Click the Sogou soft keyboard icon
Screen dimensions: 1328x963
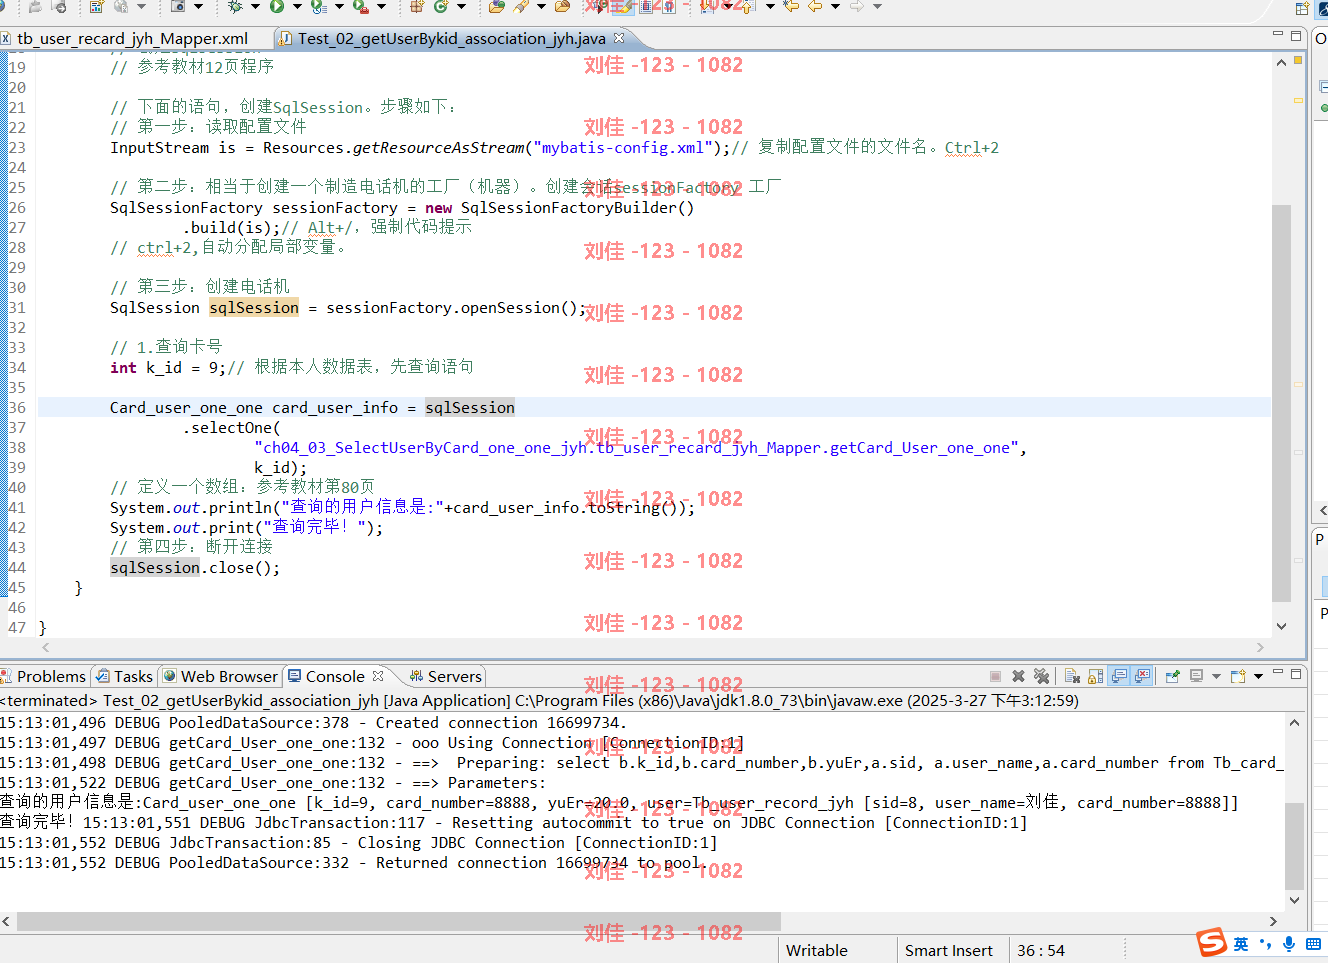coord(1314,943)
